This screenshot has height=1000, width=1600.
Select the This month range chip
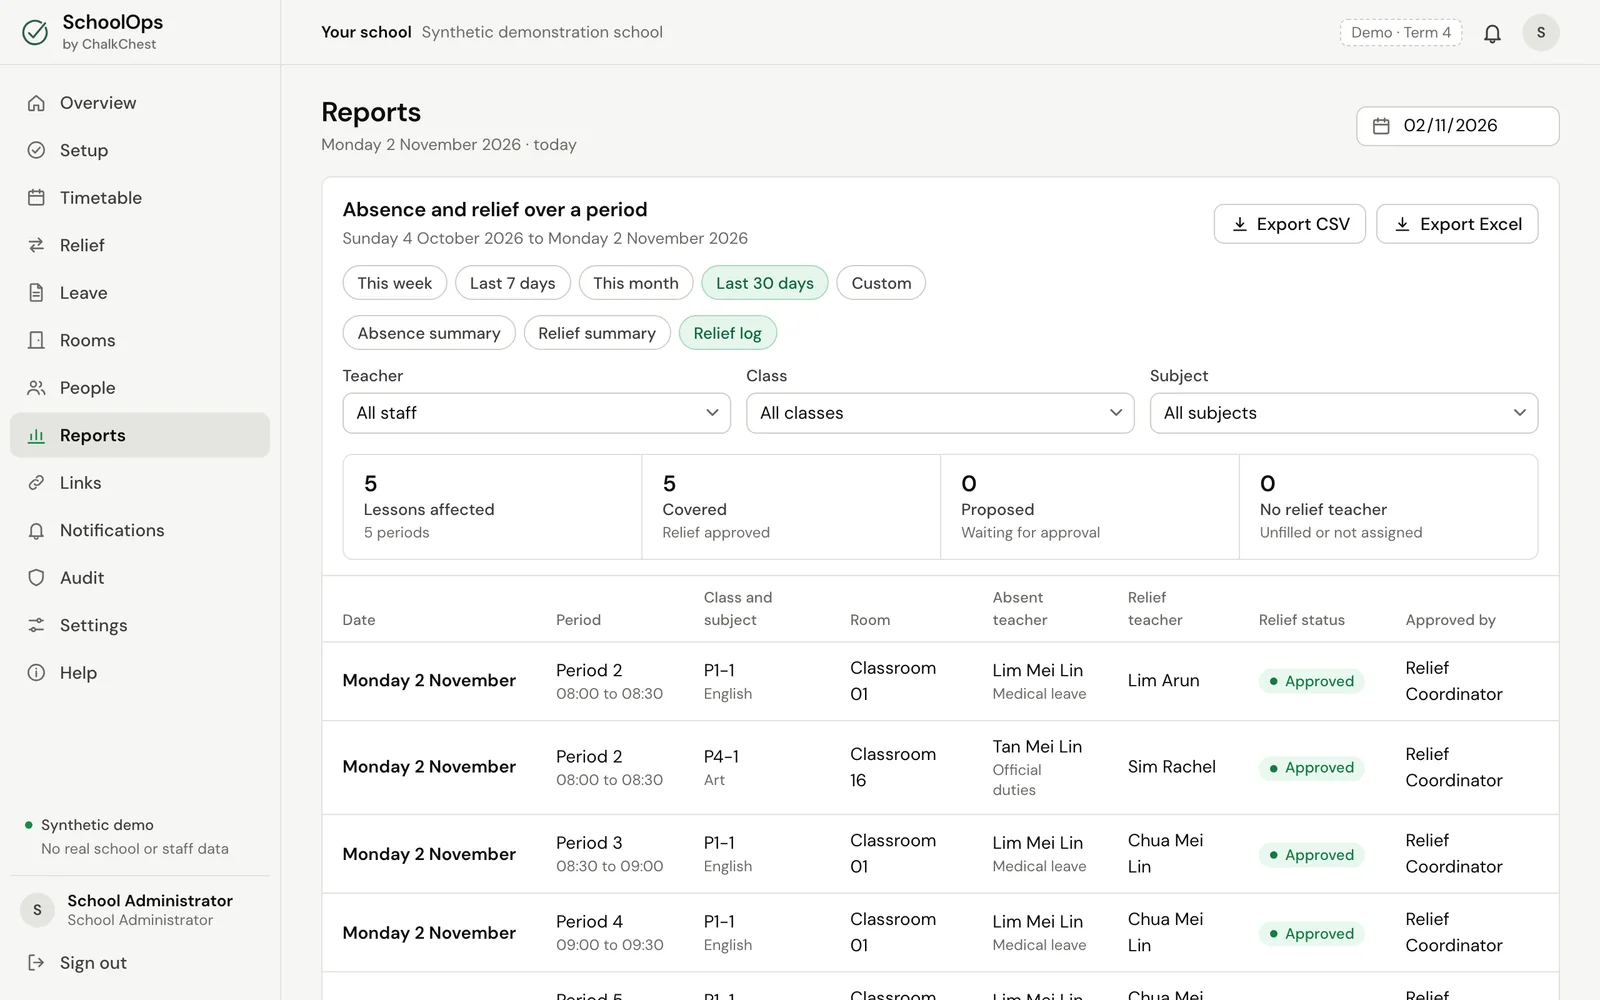point(636,283)
